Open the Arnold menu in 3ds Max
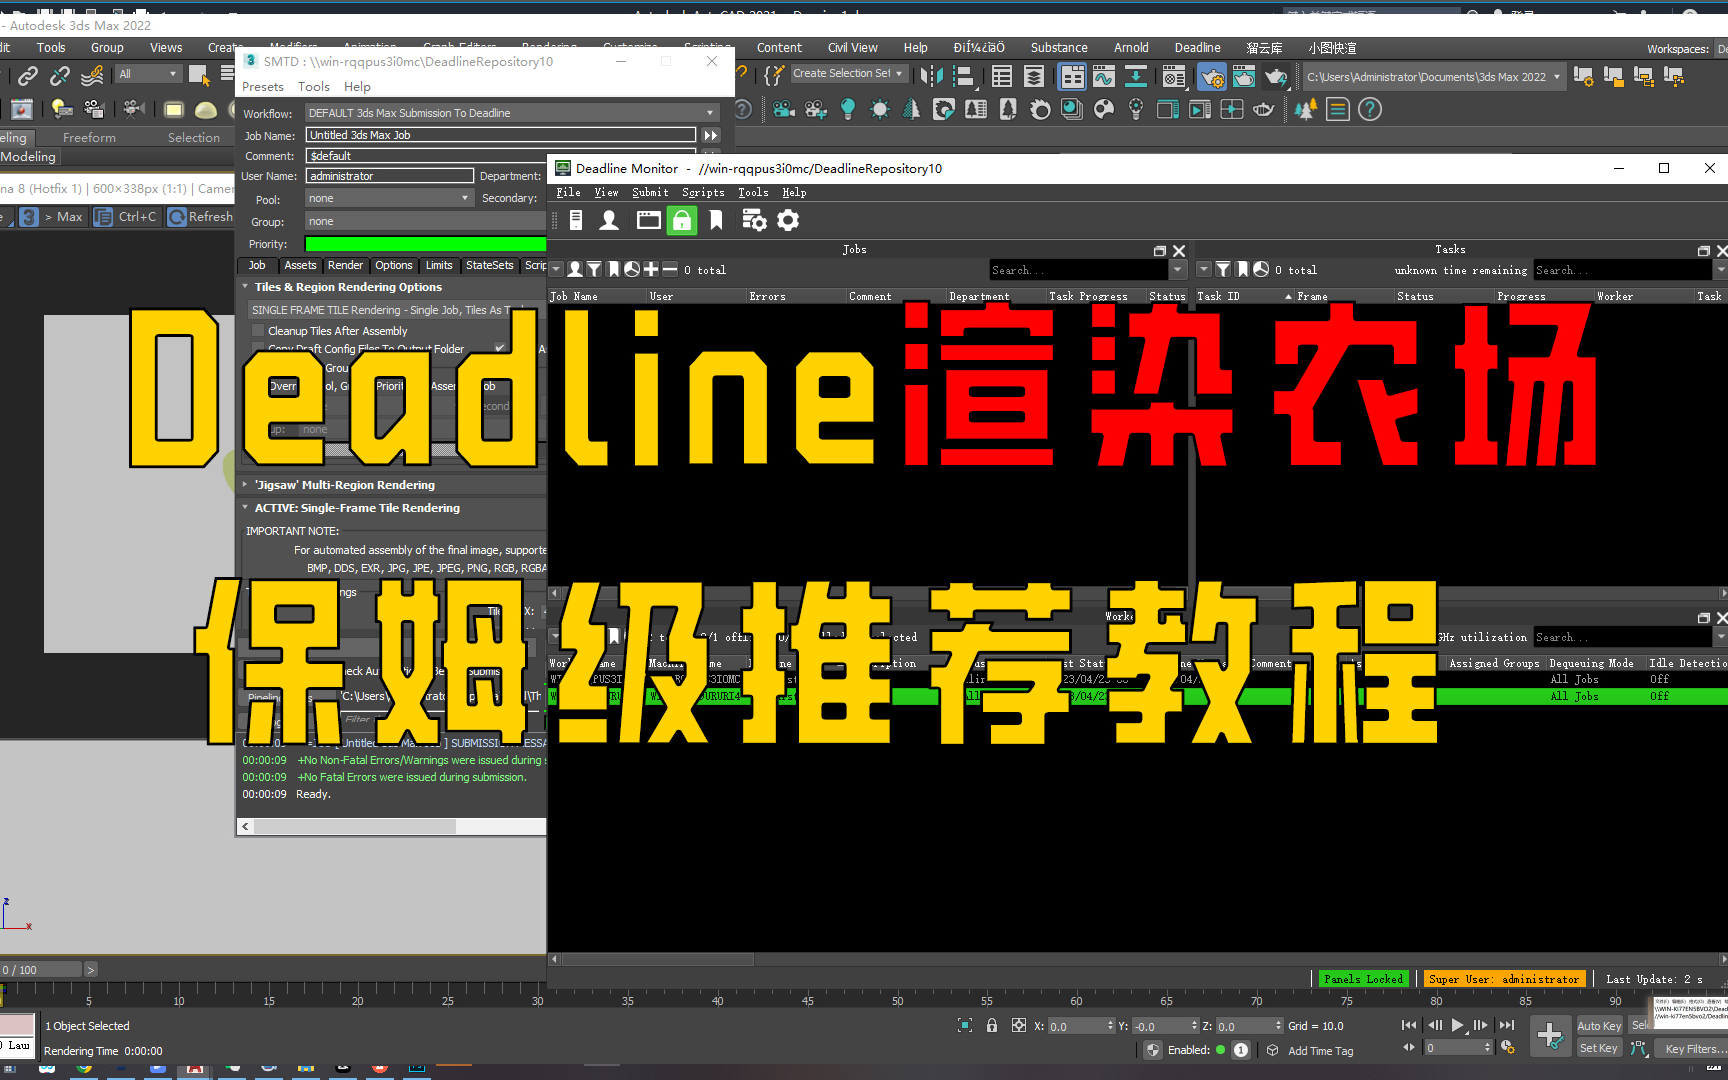This screenshot has height=1080, width=1728. click(1131, 48)
